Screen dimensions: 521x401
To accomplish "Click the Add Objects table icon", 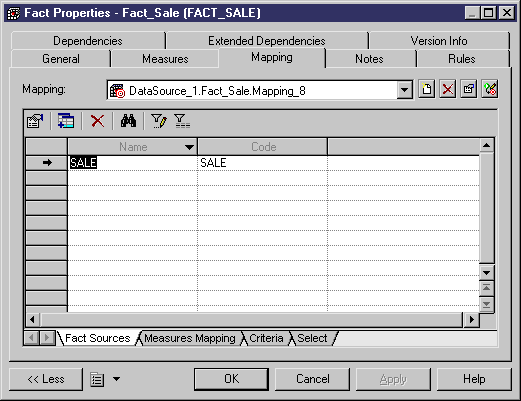I will pos(66,121).
